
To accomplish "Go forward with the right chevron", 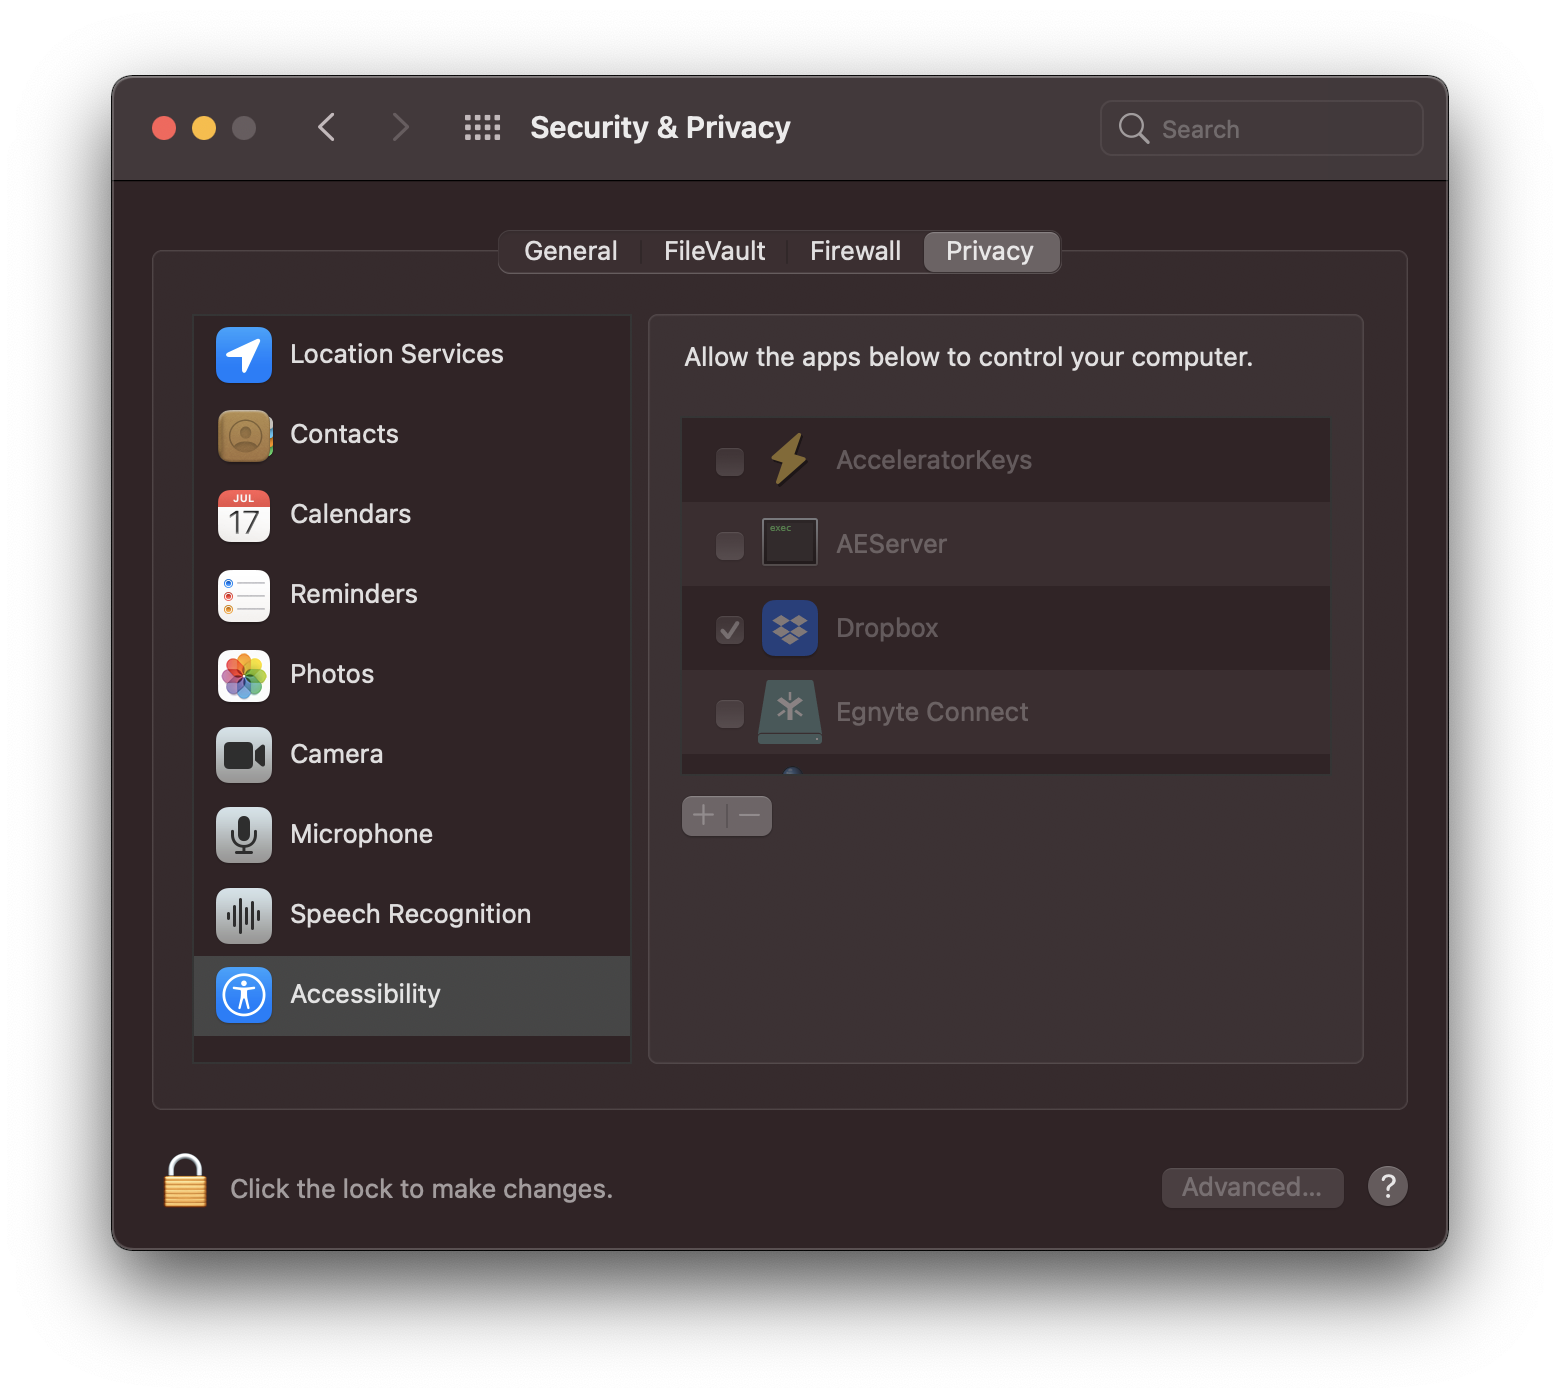I will [x=400, y=128].
